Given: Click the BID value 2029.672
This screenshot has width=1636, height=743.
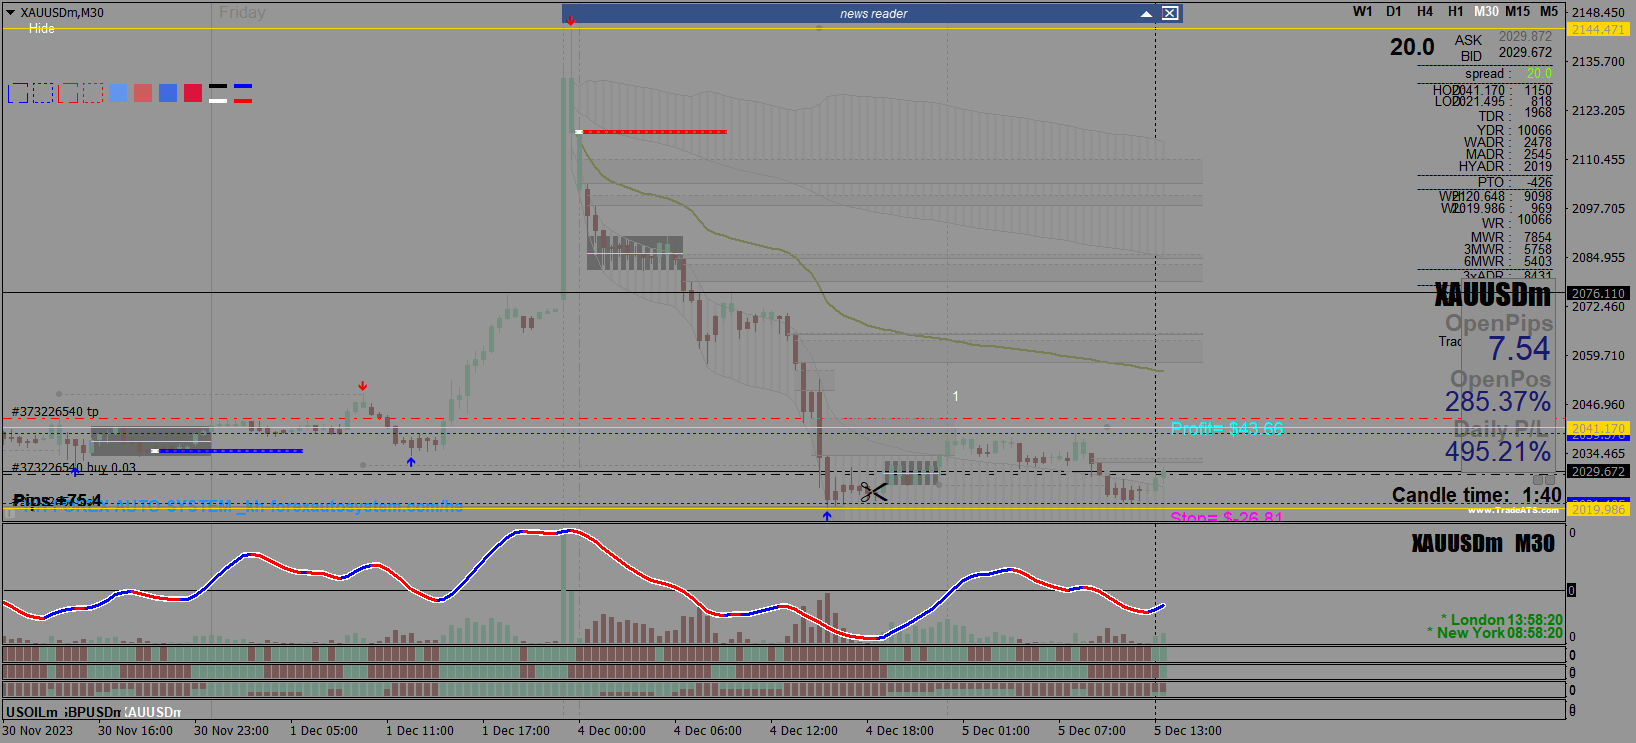Looking at the screenshot, I should [x=1525, y=52].
